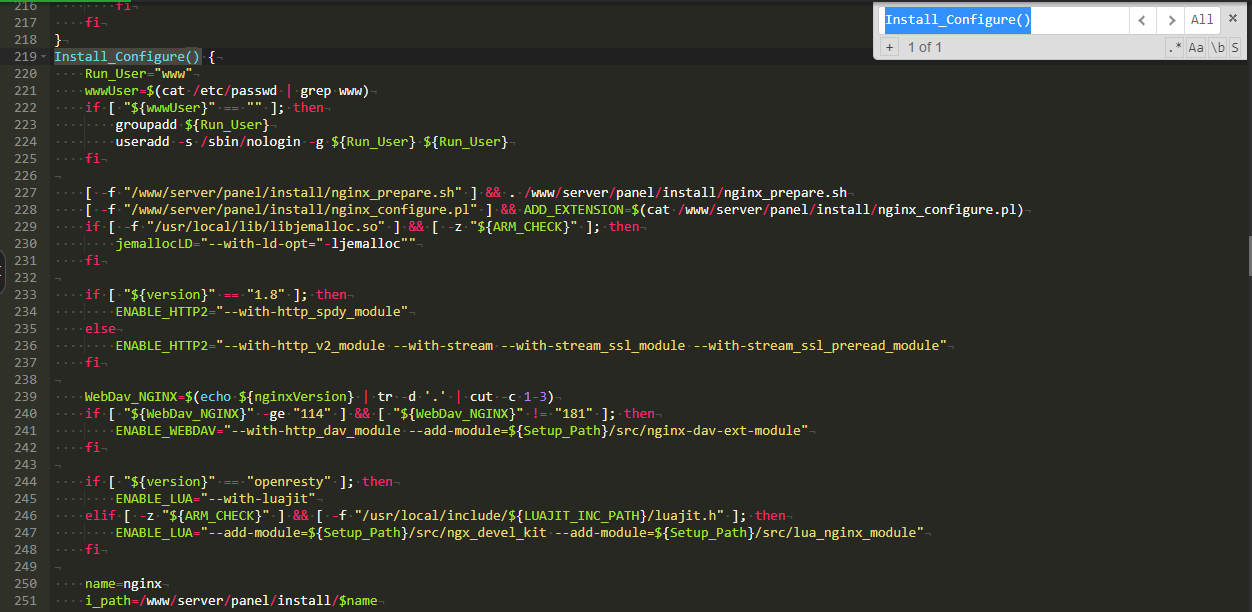Click line number 233 in gutter
This screenshot has height=612, width=1252.
point(26,294)
